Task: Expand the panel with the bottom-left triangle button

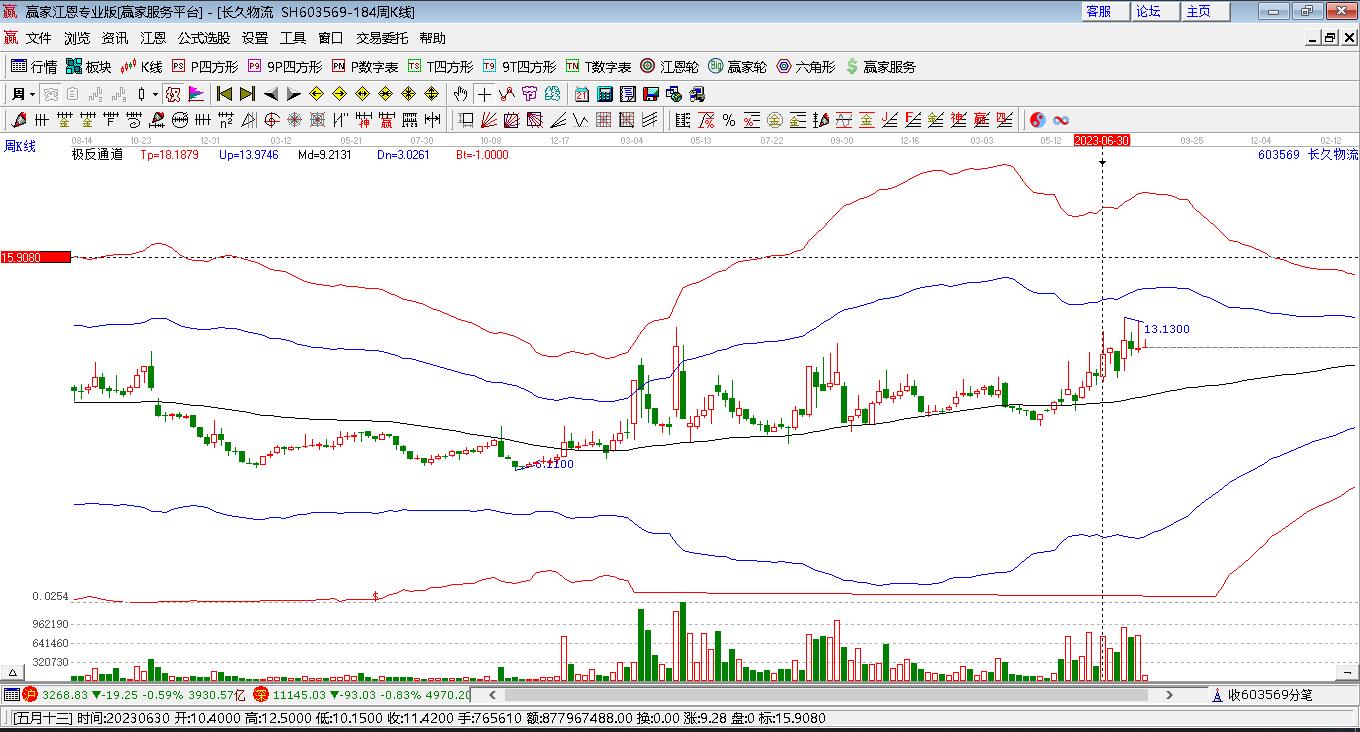Action: 13,672
